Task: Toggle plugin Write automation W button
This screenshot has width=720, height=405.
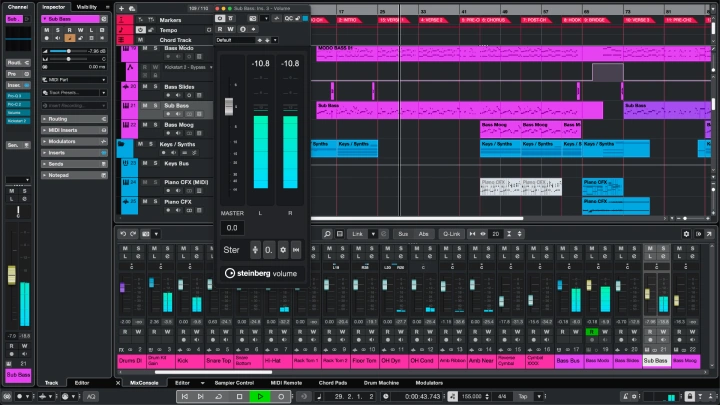Action: [231, 29]
